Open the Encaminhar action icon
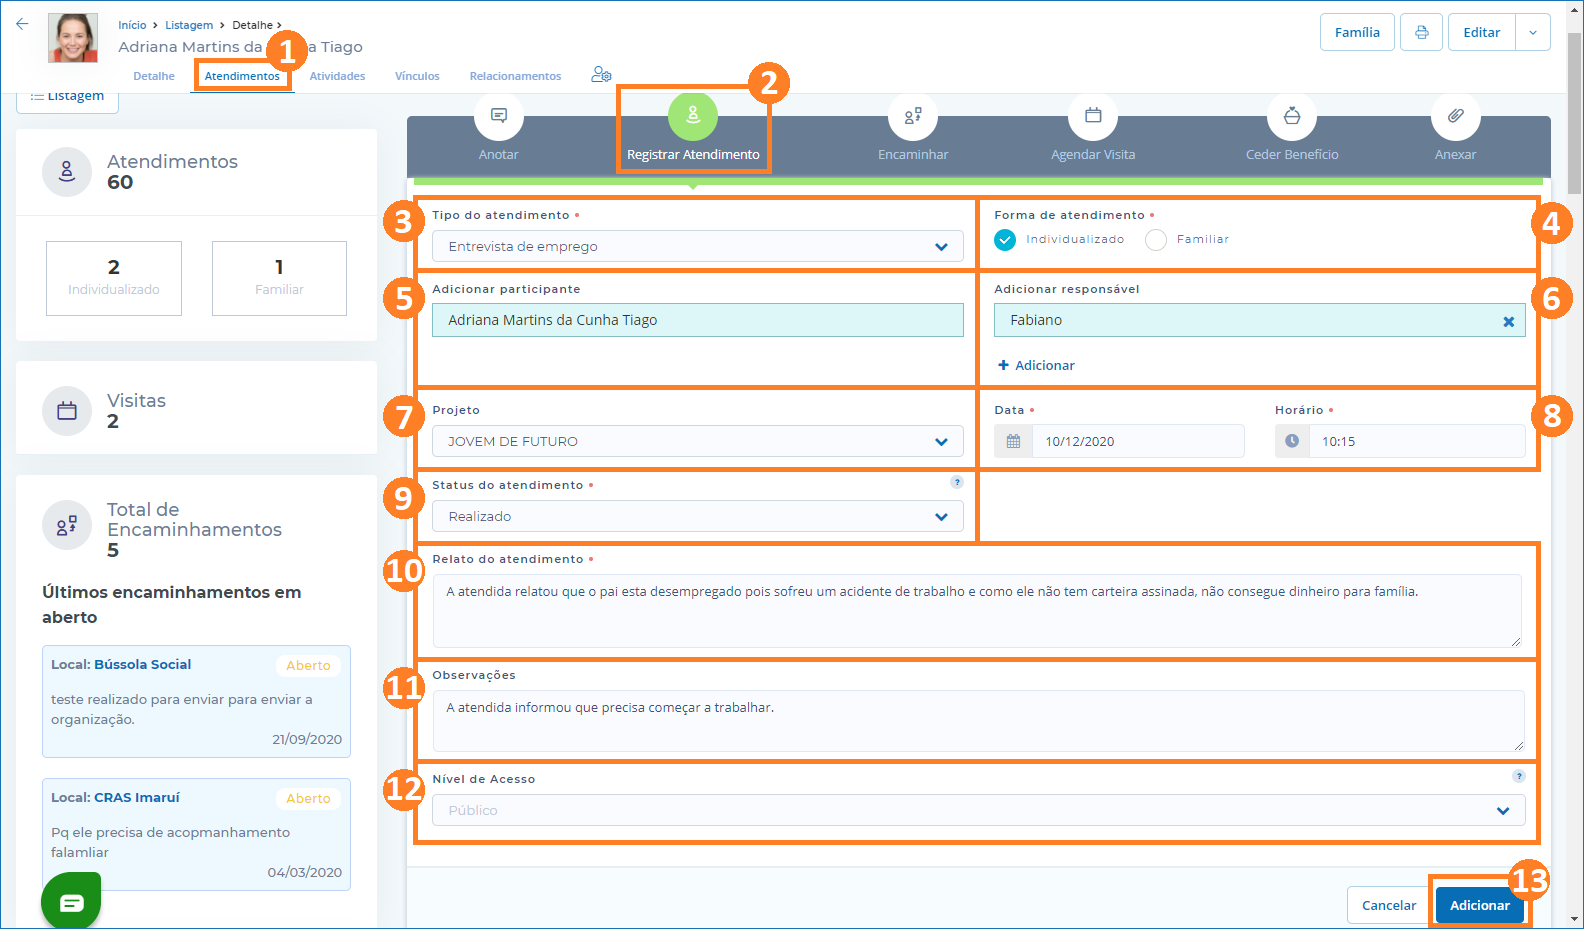 point(912,116)
